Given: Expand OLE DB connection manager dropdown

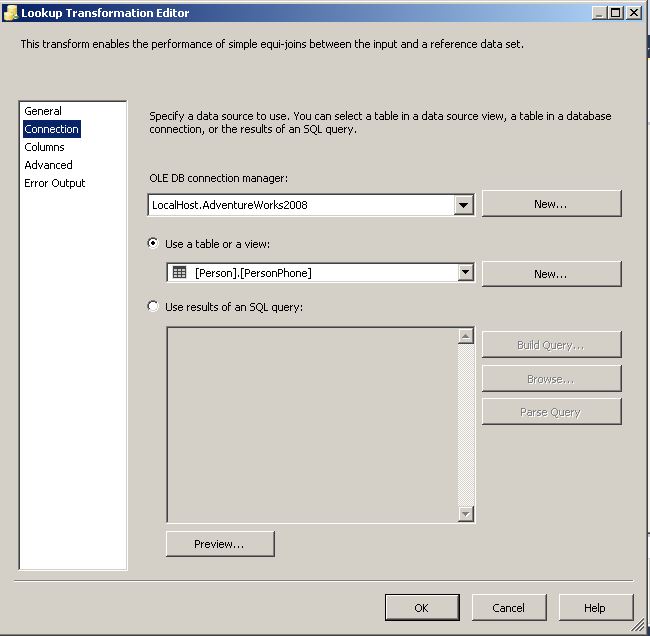Looking at the screenshot, I should tap(463, 205).
